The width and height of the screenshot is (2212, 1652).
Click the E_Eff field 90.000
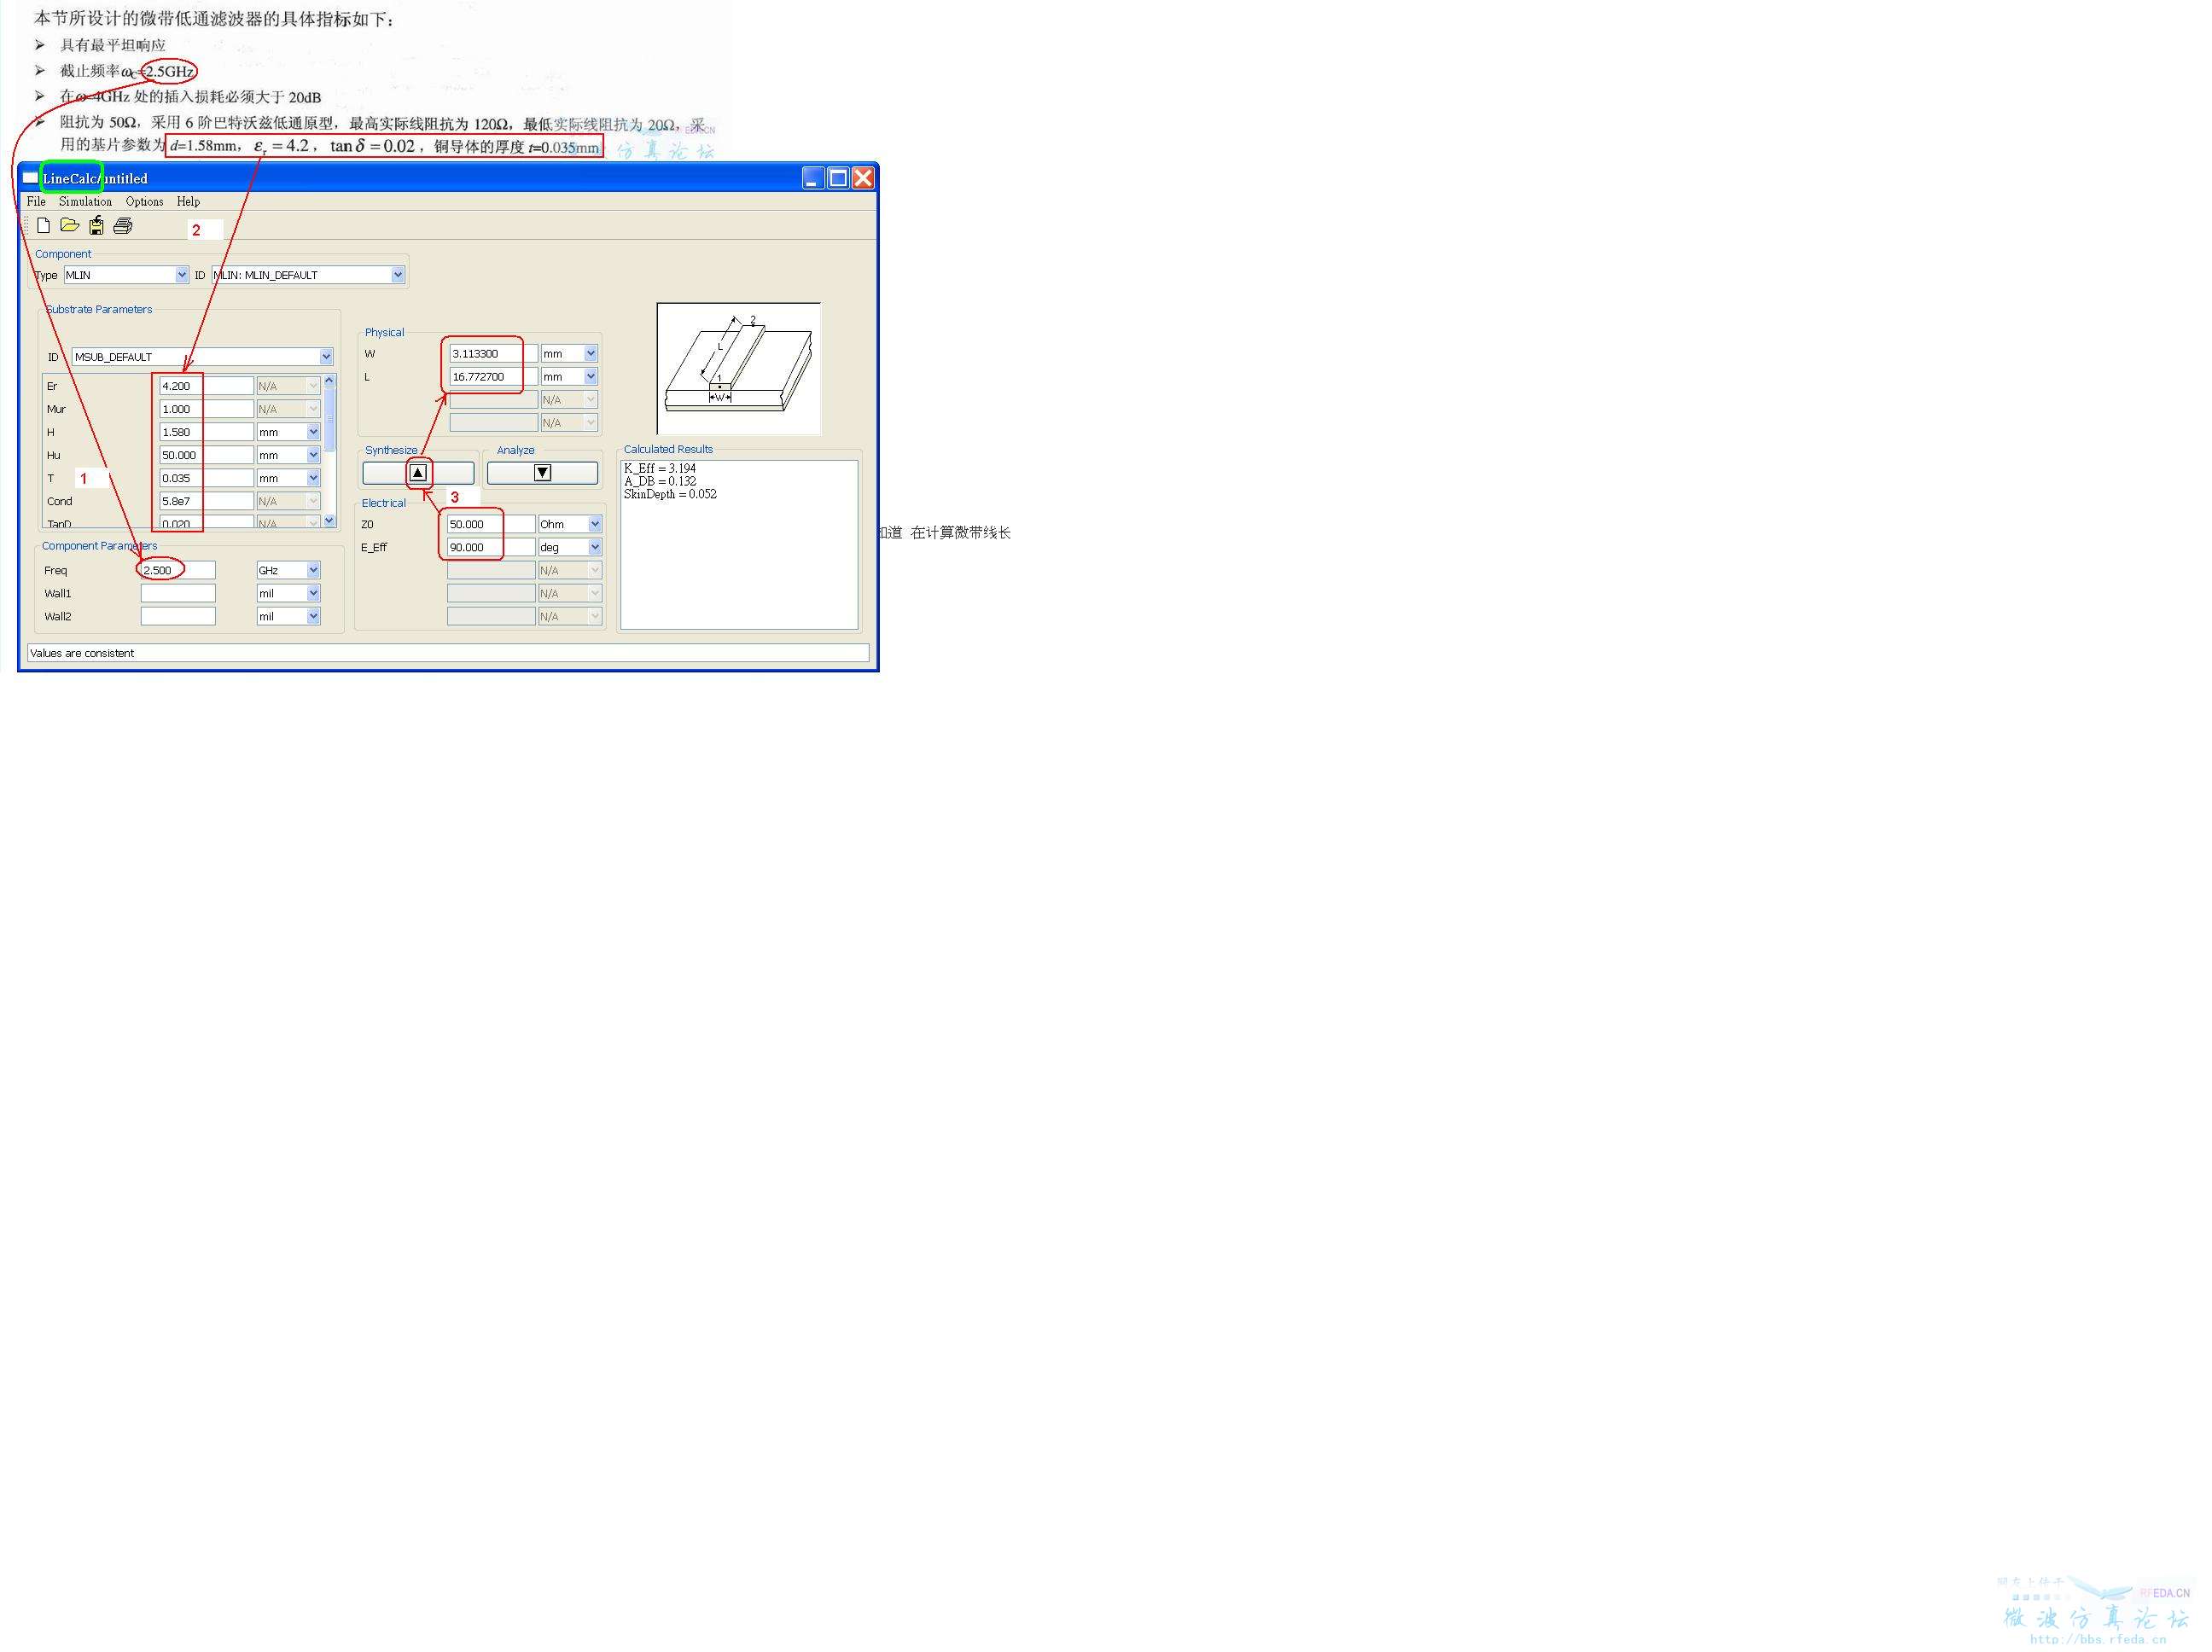[491, 548]
